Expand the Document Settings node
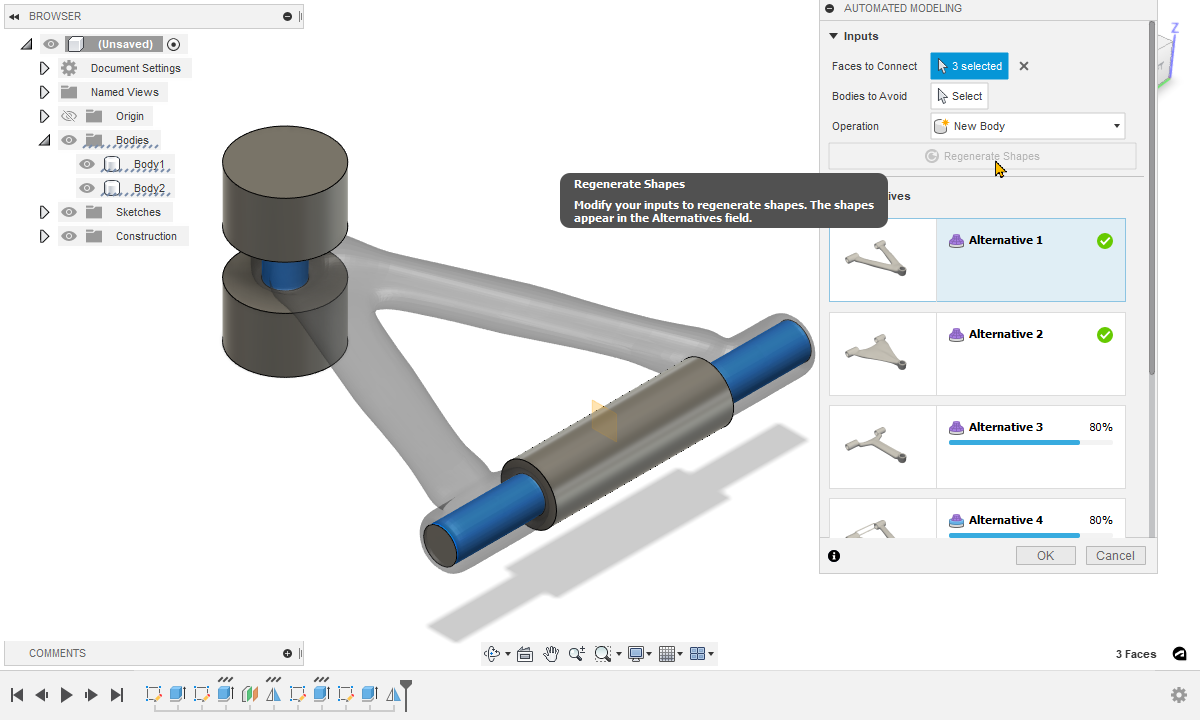The image size is (1200, 720). pos(44,69)
